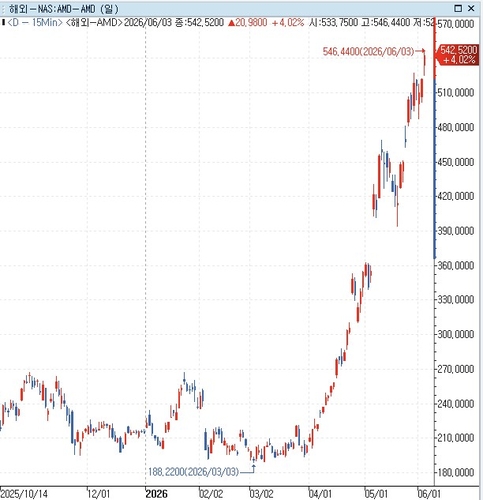
Task: Click the open price 시:533.7500
Action: (334, 23)
